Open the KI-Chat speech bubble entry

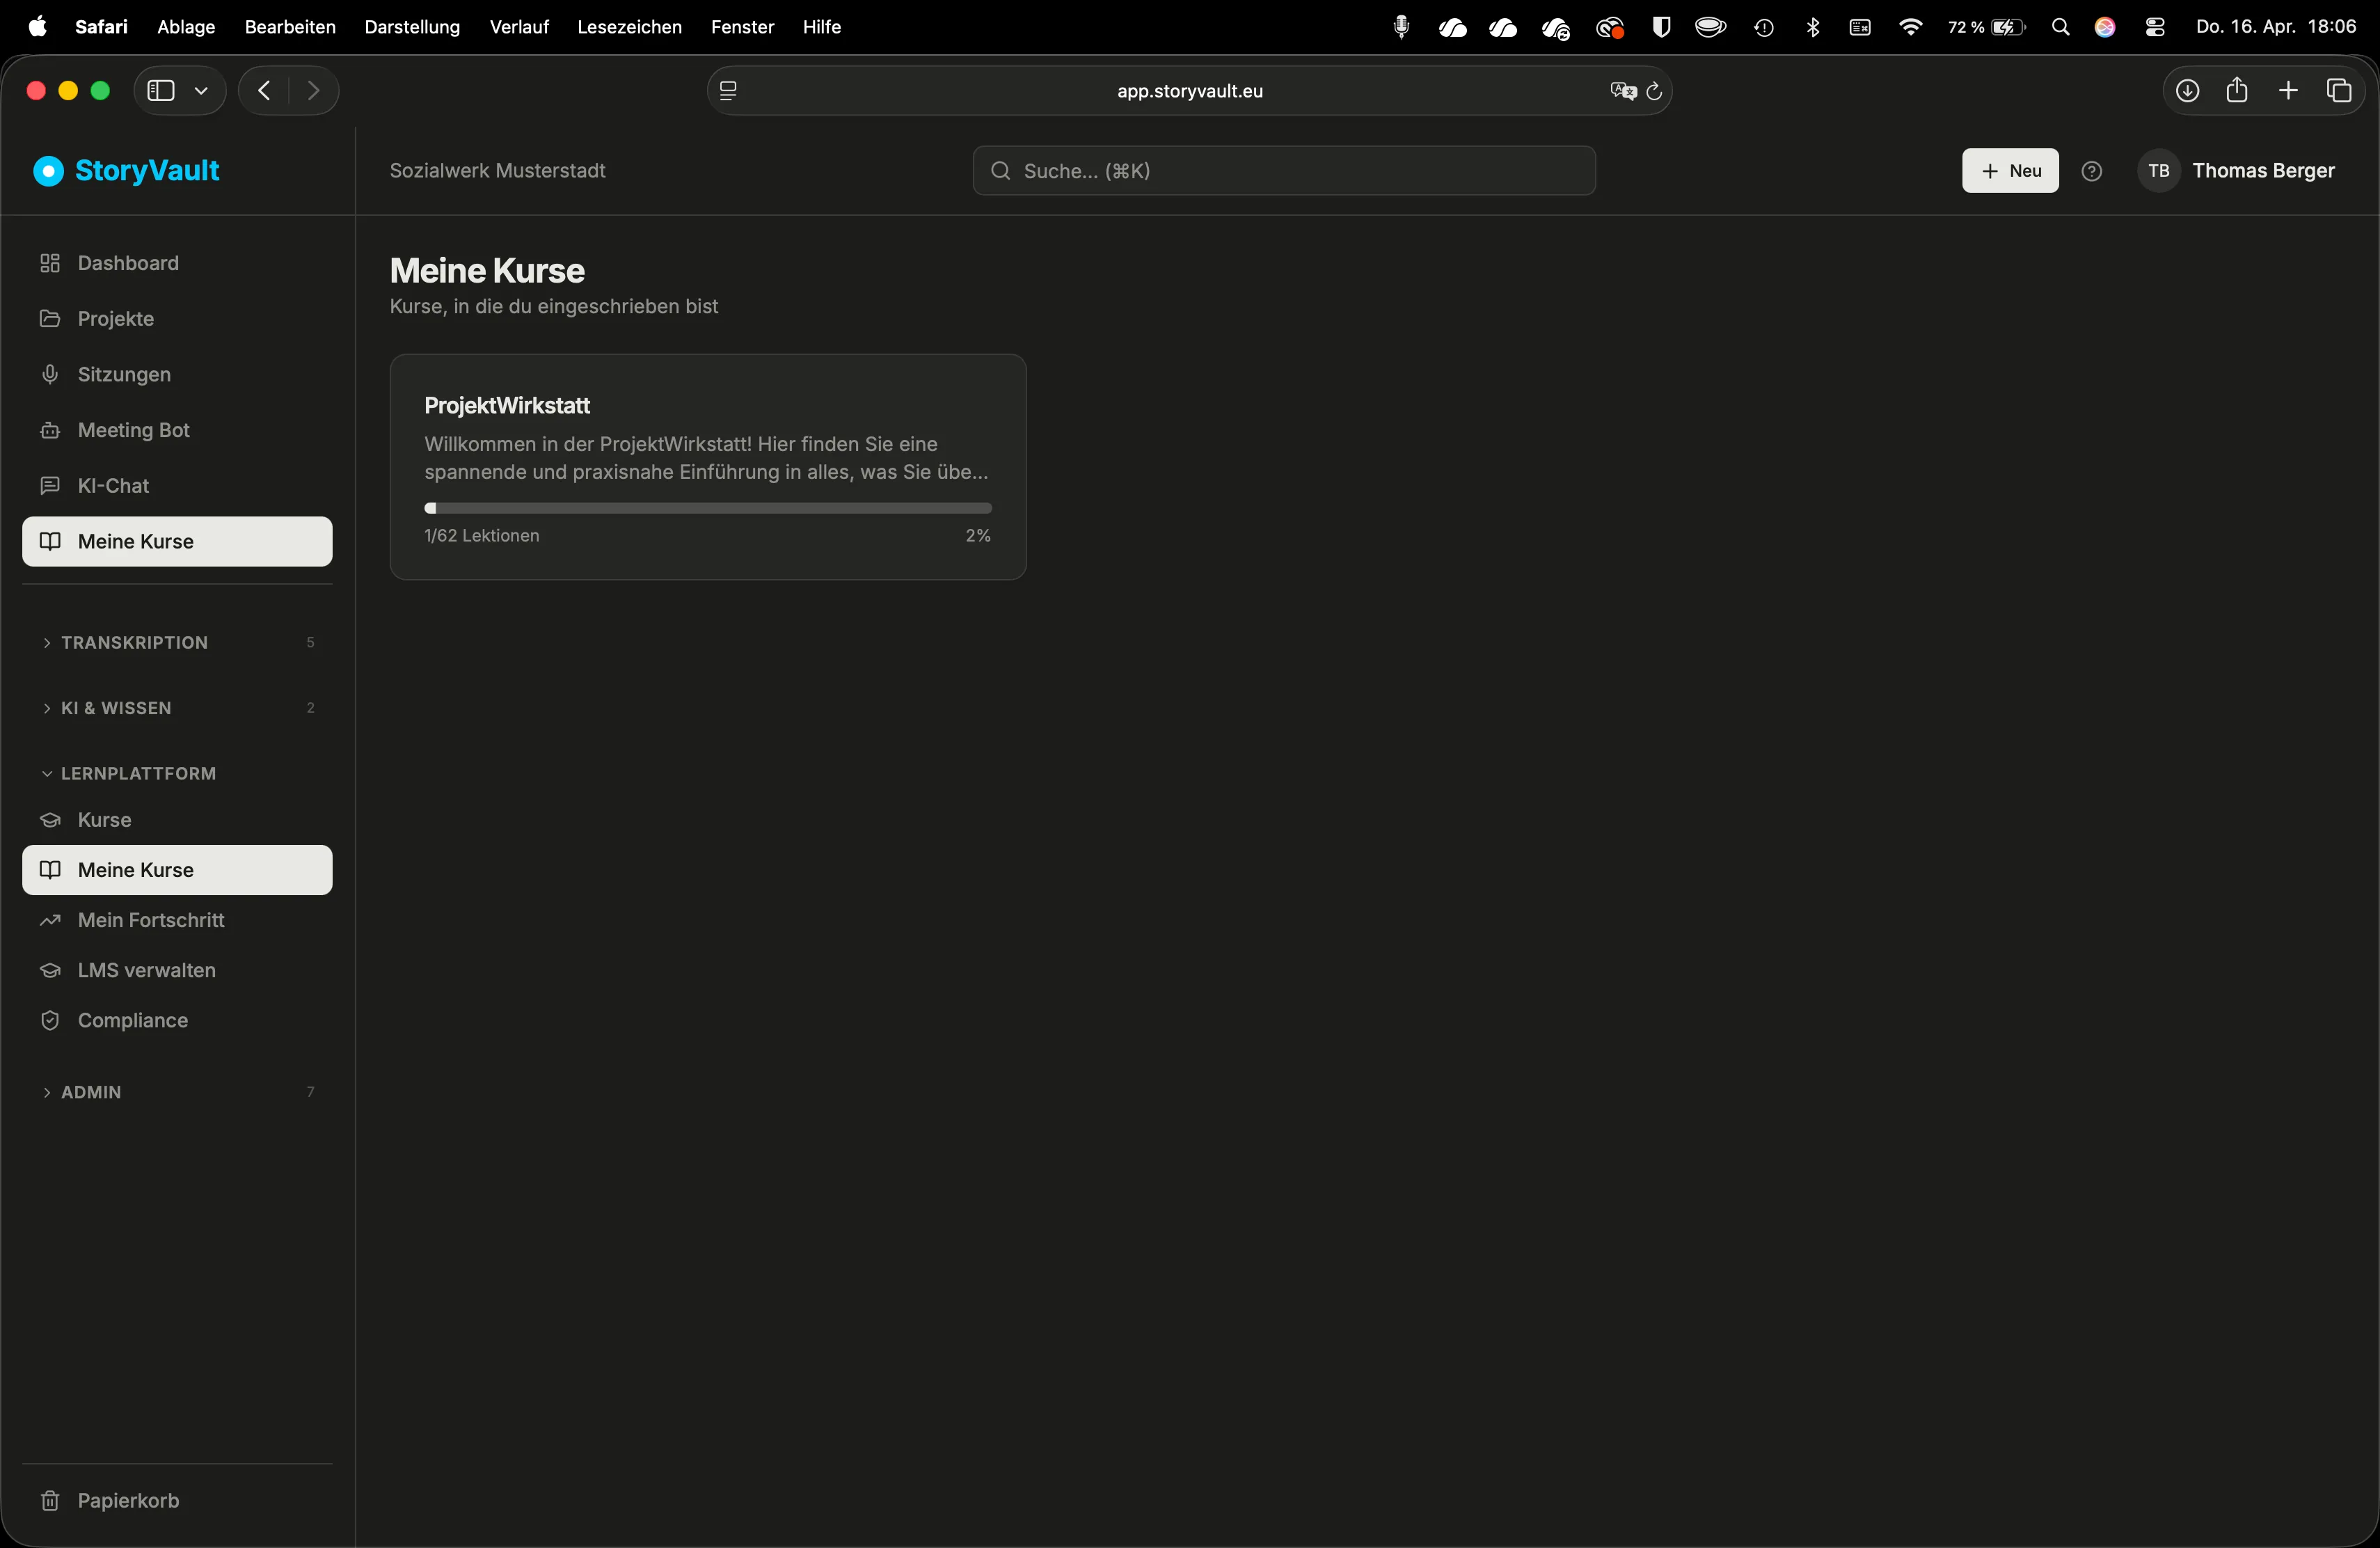pyautogui.click(x=177, y=486)
